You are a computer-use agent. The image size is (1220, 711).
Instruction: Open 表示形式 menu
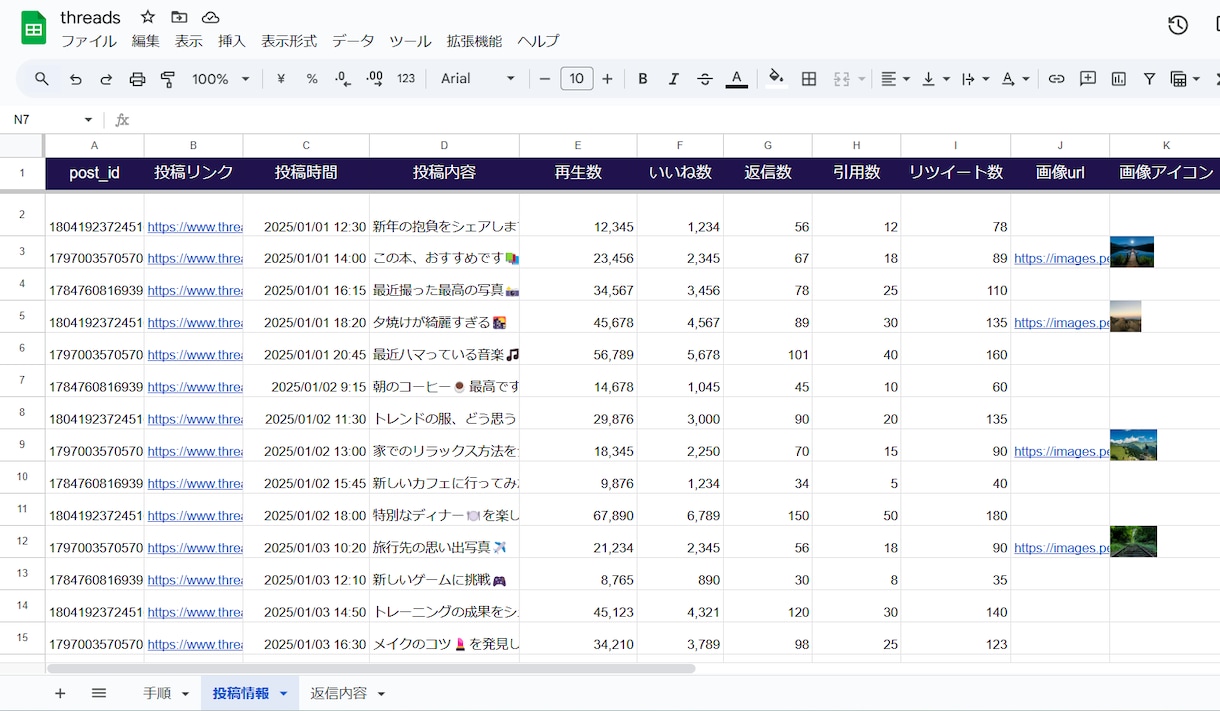point(289,41)
